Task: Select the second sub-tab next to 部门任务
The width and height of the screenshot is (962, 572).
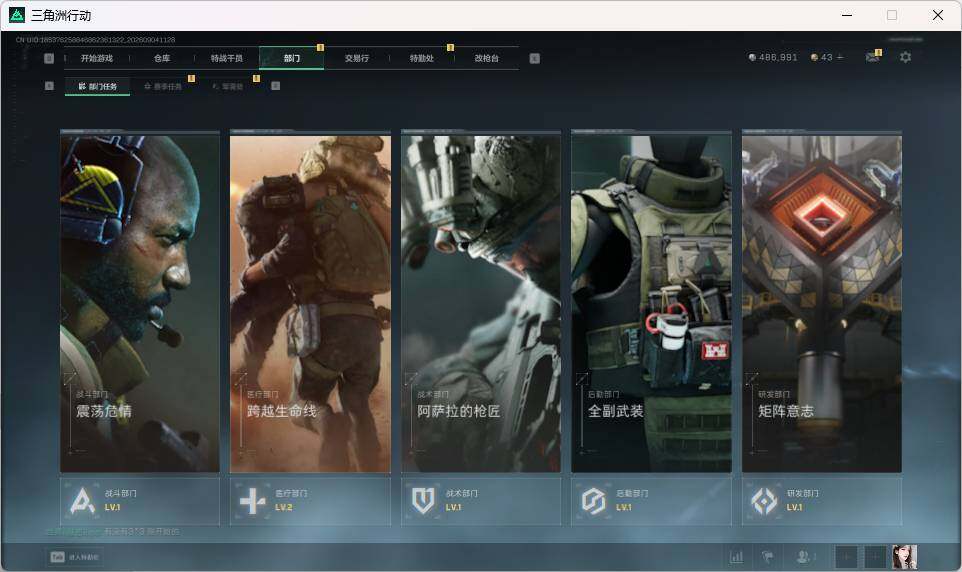Action: point(163,87)
